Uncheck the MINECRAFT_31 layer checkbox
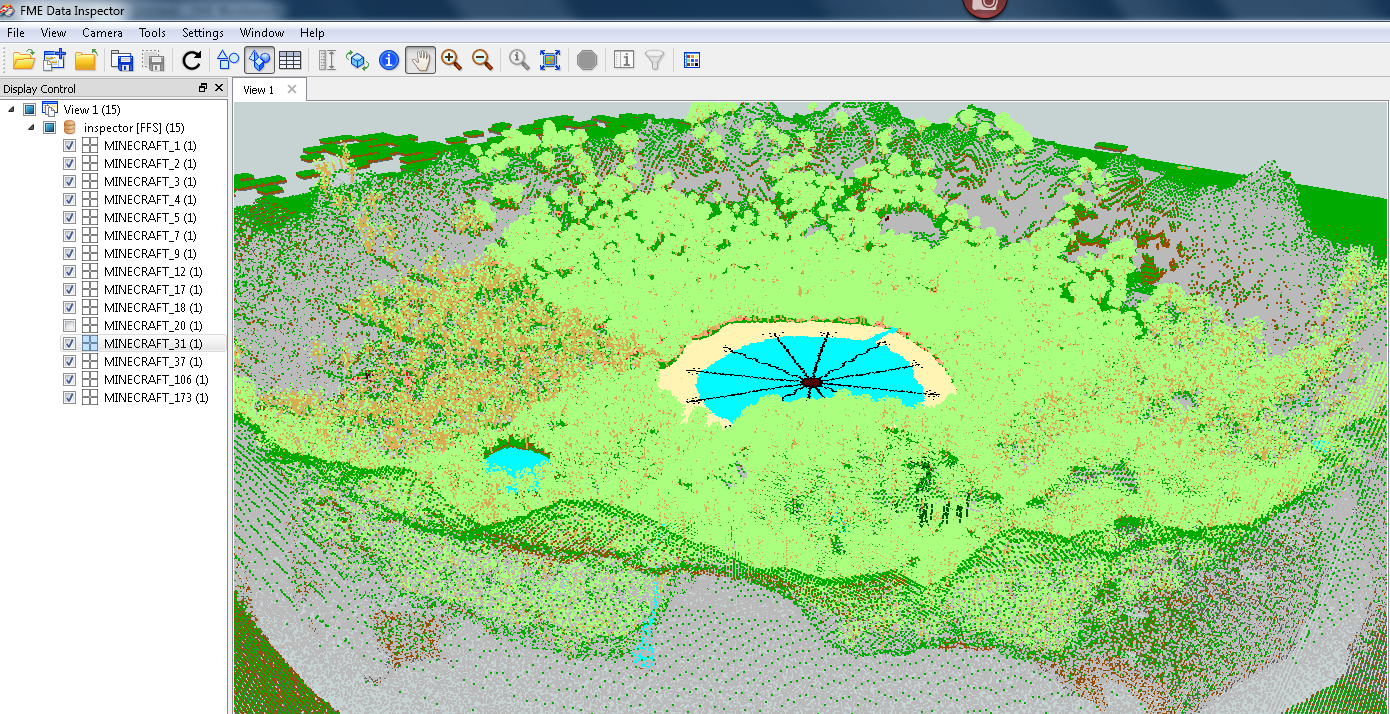This screenshot has width=1390, height=714. coord(69,343)
